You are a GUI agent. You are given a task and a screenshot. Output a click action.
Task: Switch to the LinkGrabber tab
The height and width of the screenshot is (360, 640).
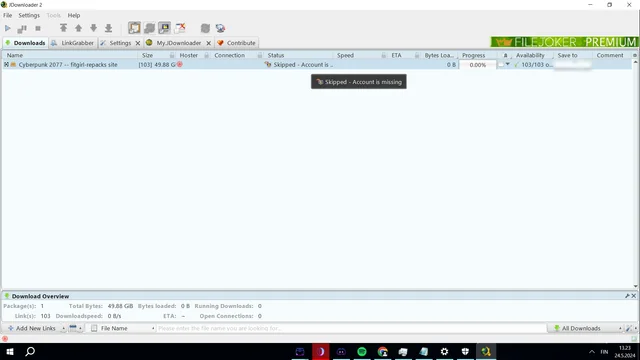click(73, 43)
